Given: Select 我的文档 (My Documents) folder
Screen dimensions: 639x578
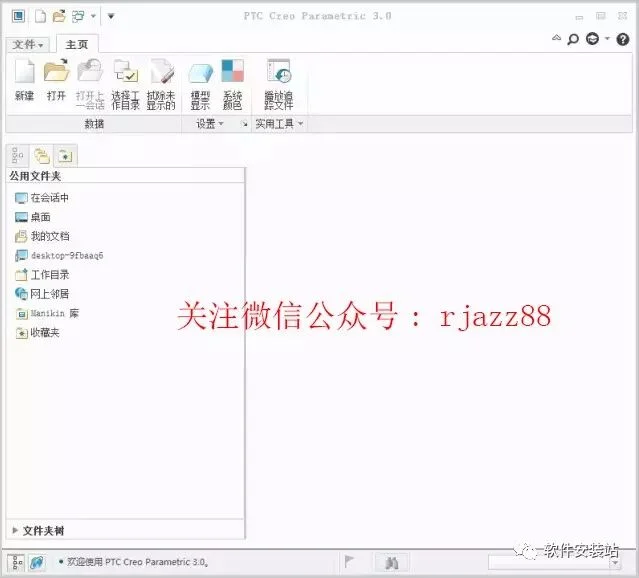Looking at the screenshot, I should [x=42, y=236].
